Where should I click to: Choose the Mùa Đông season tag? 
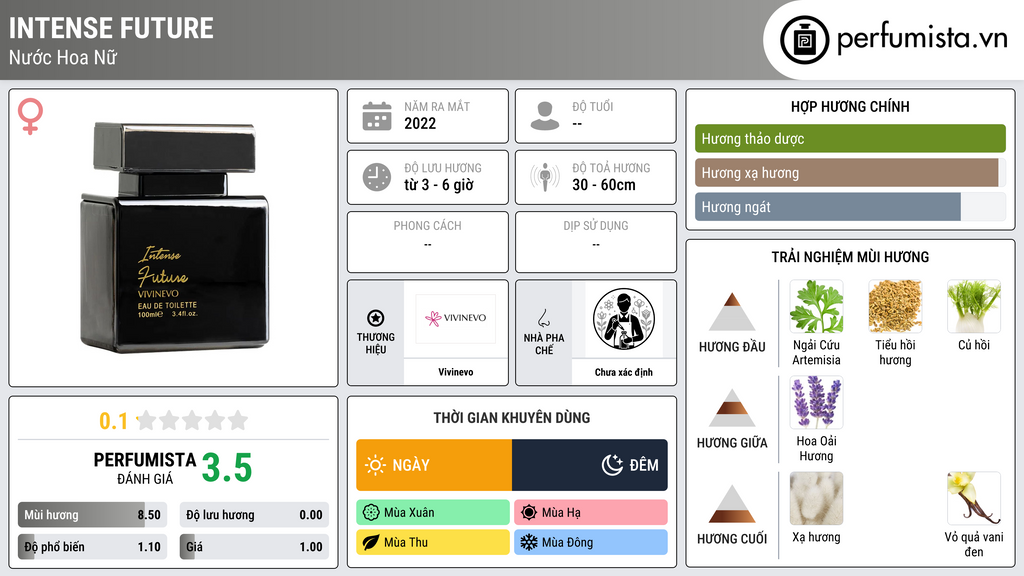tap(591, 542)
